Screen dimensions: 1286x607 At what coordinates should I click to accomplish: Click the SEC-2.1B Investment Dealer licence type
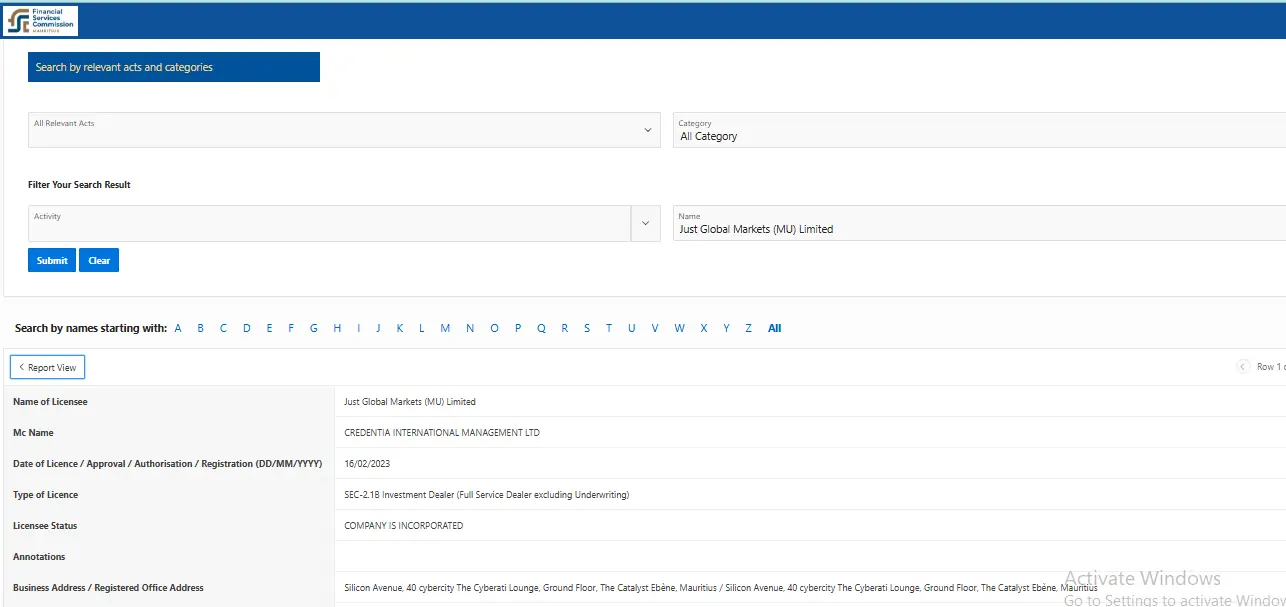tap(486, 495)
